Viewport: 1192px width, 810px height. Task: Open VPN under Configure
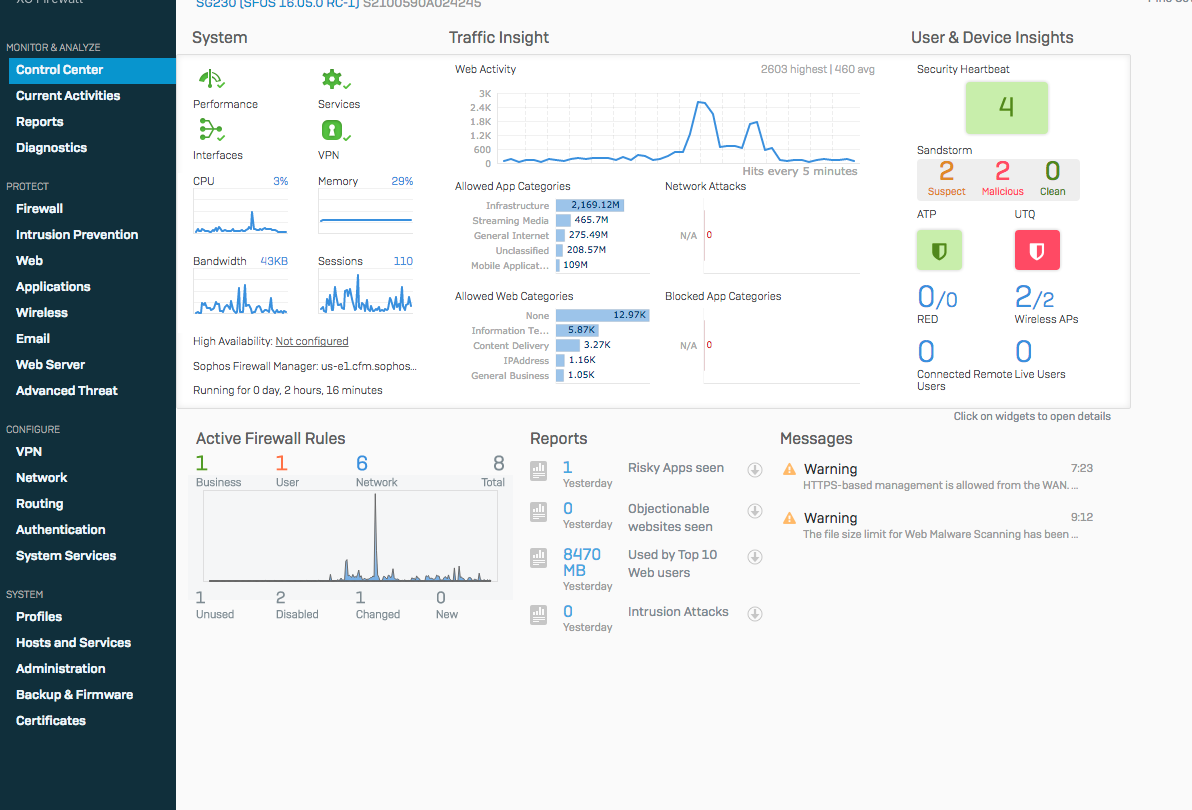pos(29,451)
